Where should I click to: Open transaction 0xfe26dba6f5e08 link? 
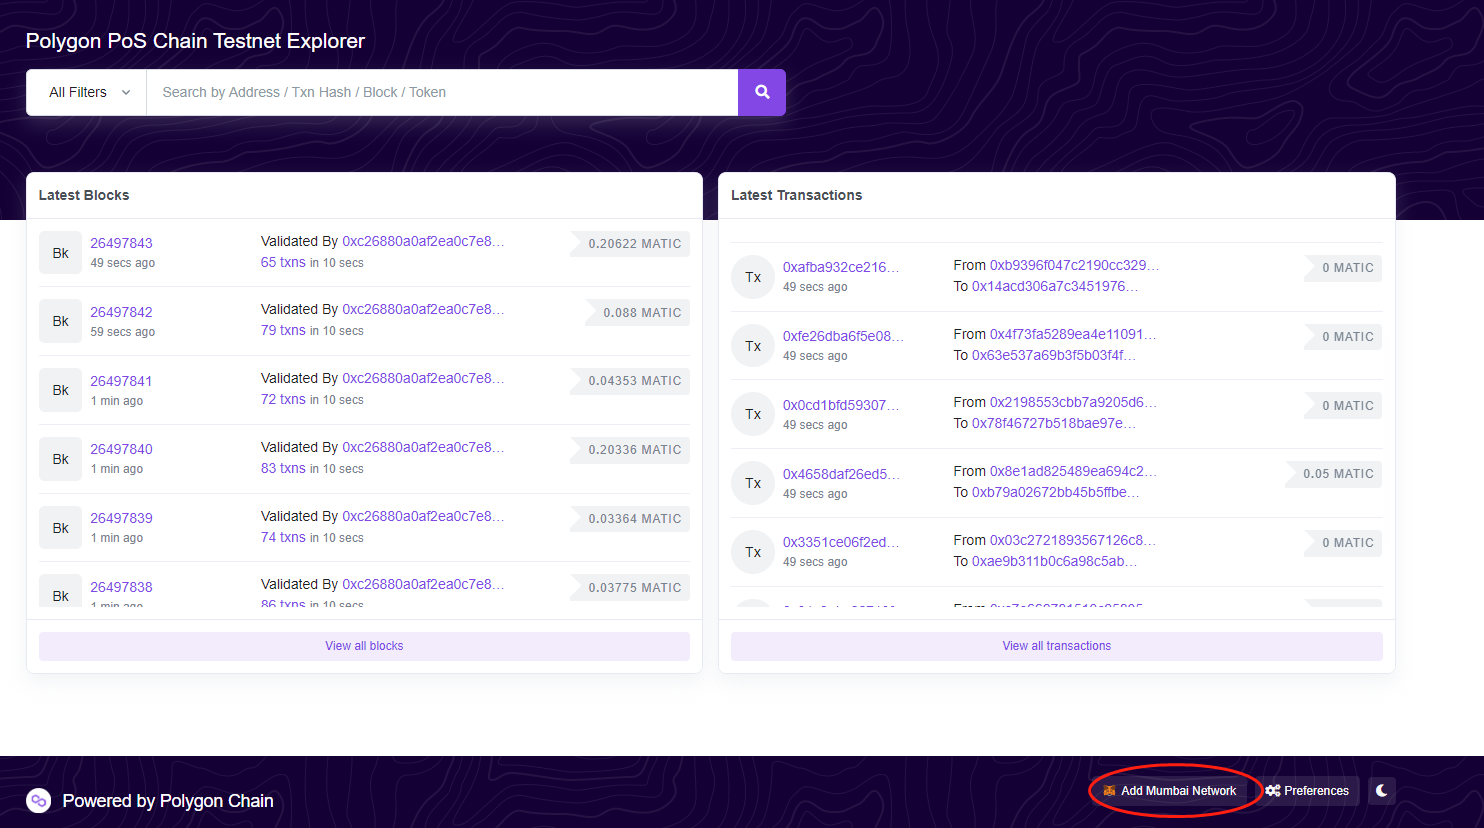pos(842,336)
